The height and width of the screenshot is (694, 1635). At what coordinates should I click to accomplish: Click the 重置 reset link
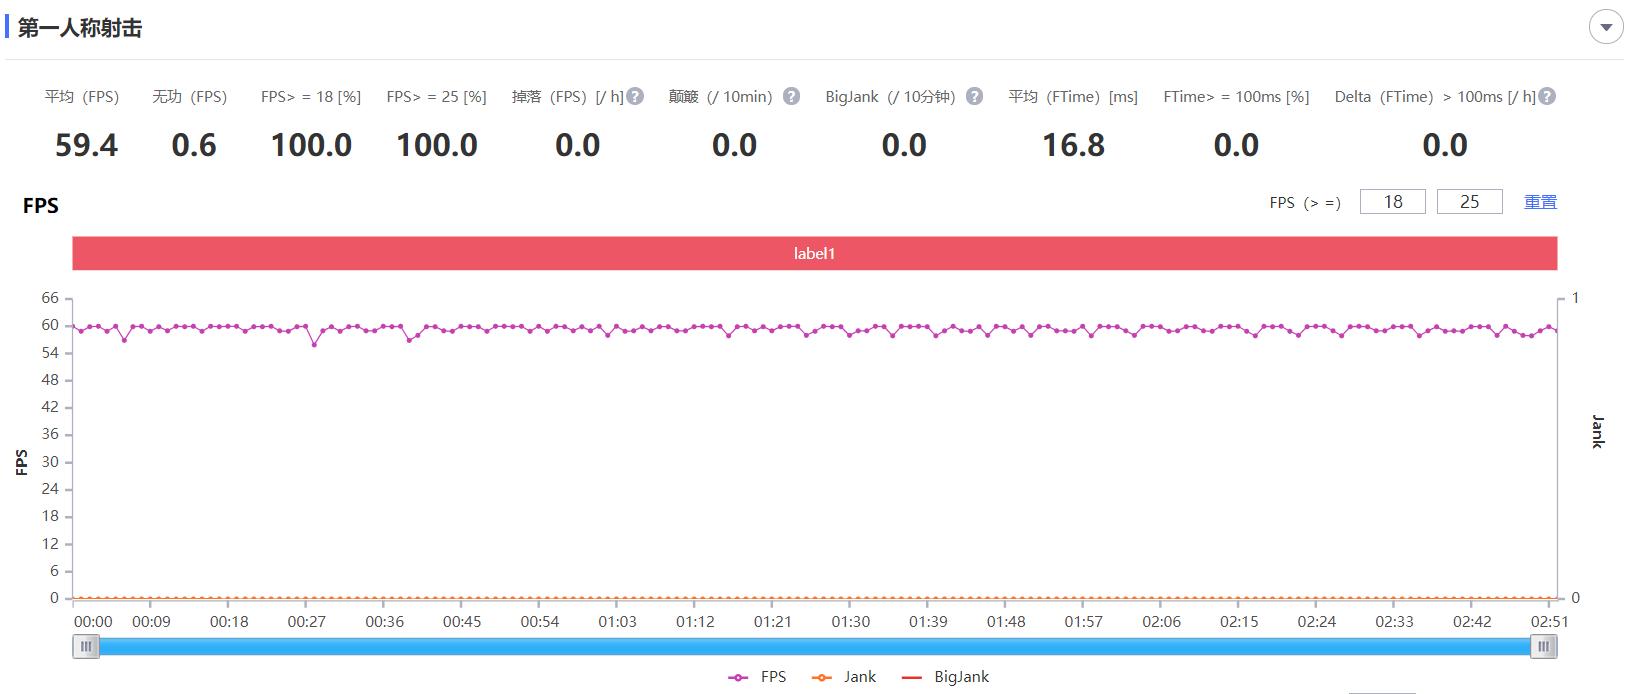pos(1540,202)
